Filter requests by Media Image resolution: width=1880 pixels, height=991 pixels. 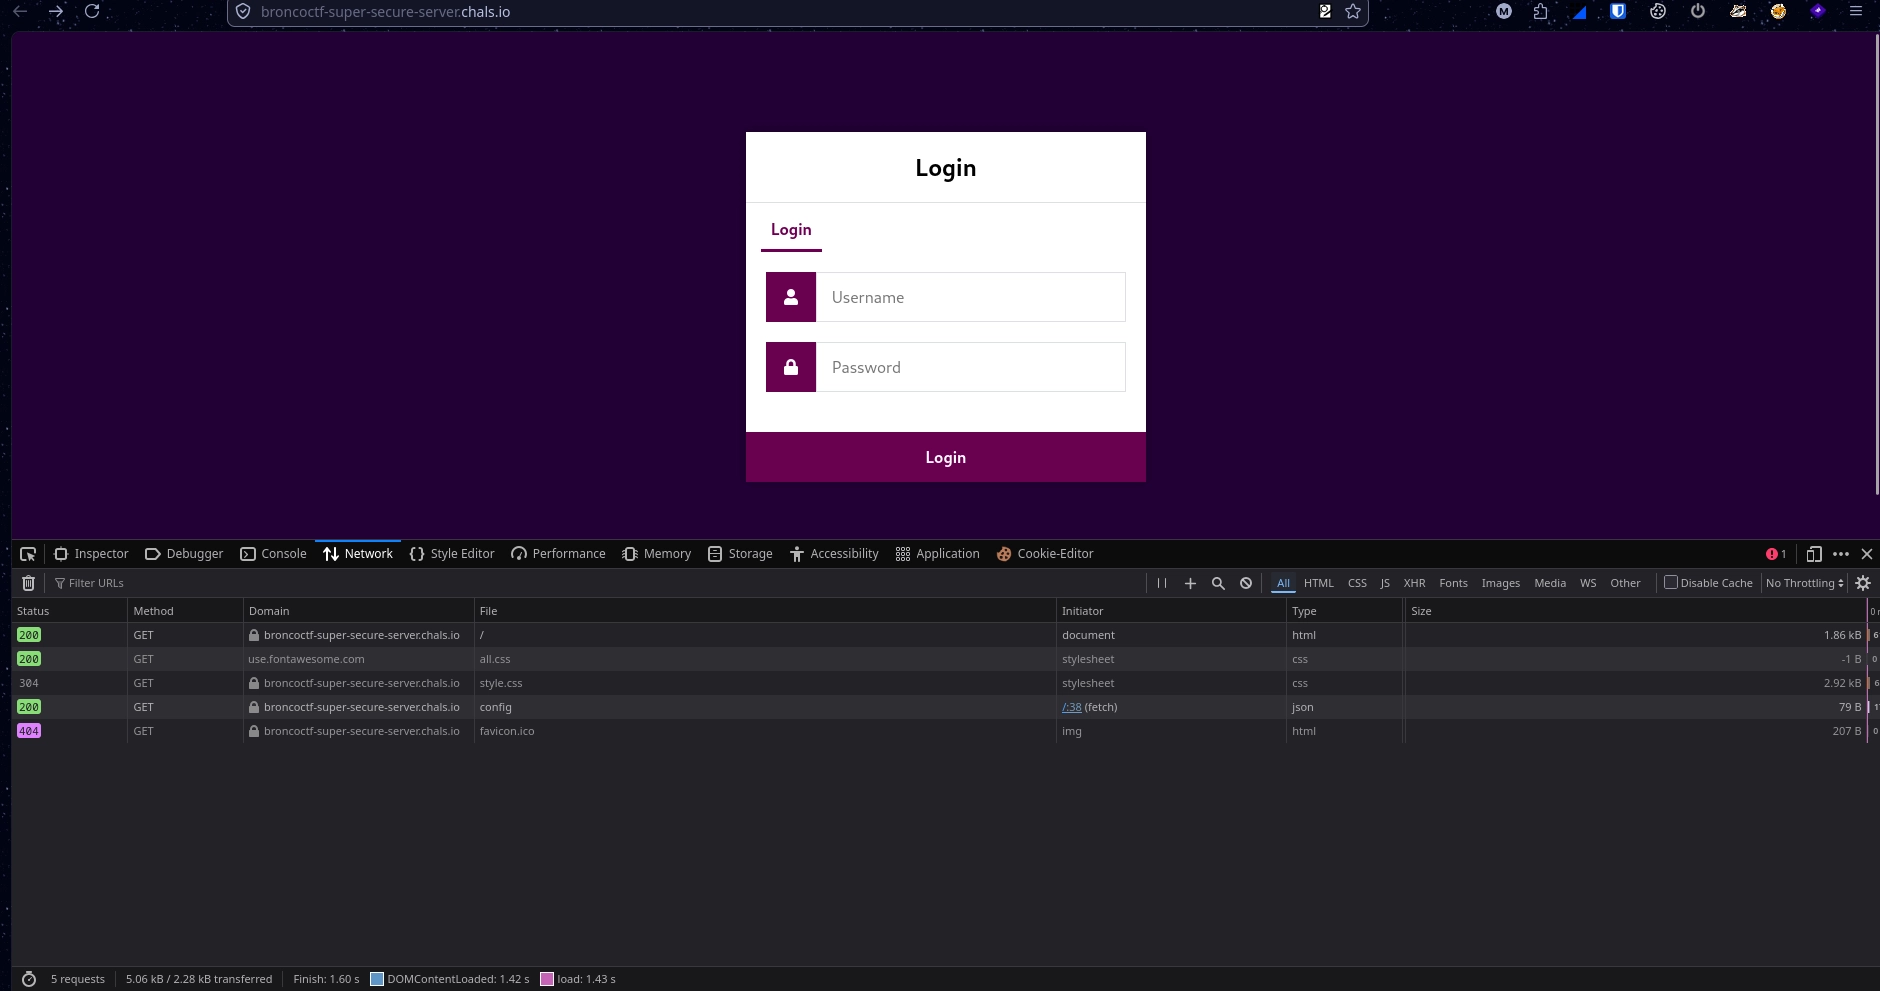coord(1550,583)
